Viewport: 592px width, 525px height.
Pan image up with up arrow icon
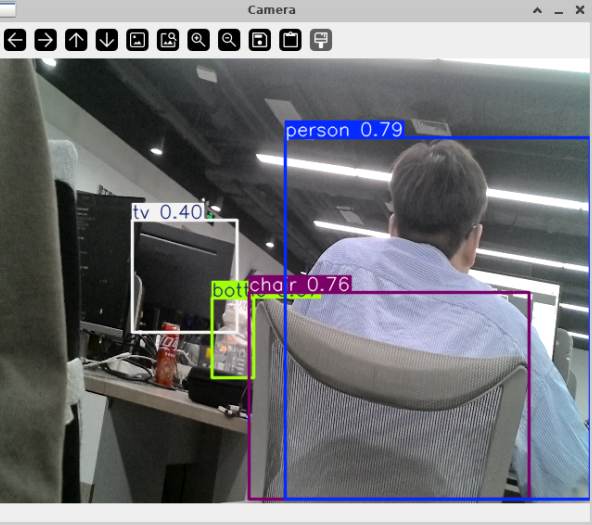(x=76, y=40)
